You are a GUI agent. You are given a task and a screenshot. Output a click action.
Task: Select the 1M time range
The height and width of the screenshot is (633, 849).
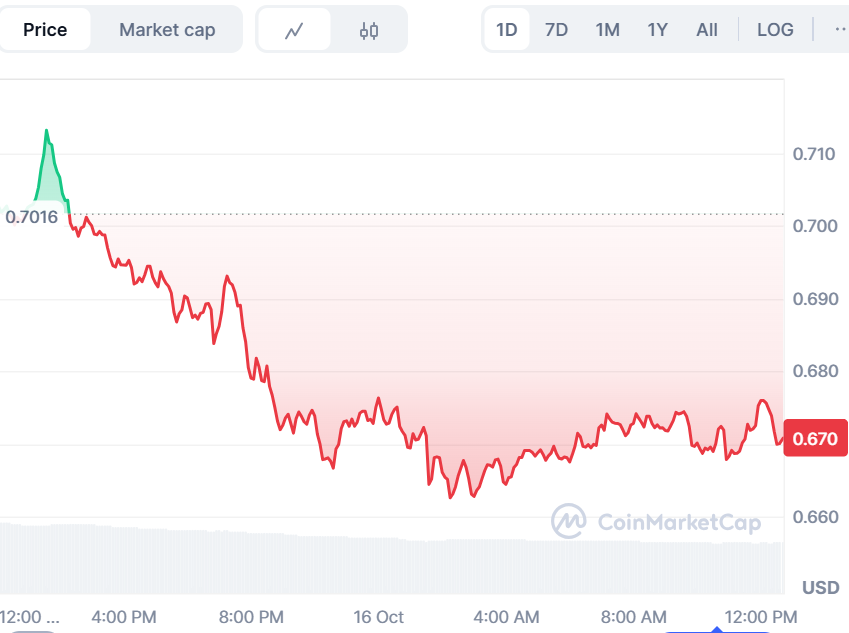point(607,29)
